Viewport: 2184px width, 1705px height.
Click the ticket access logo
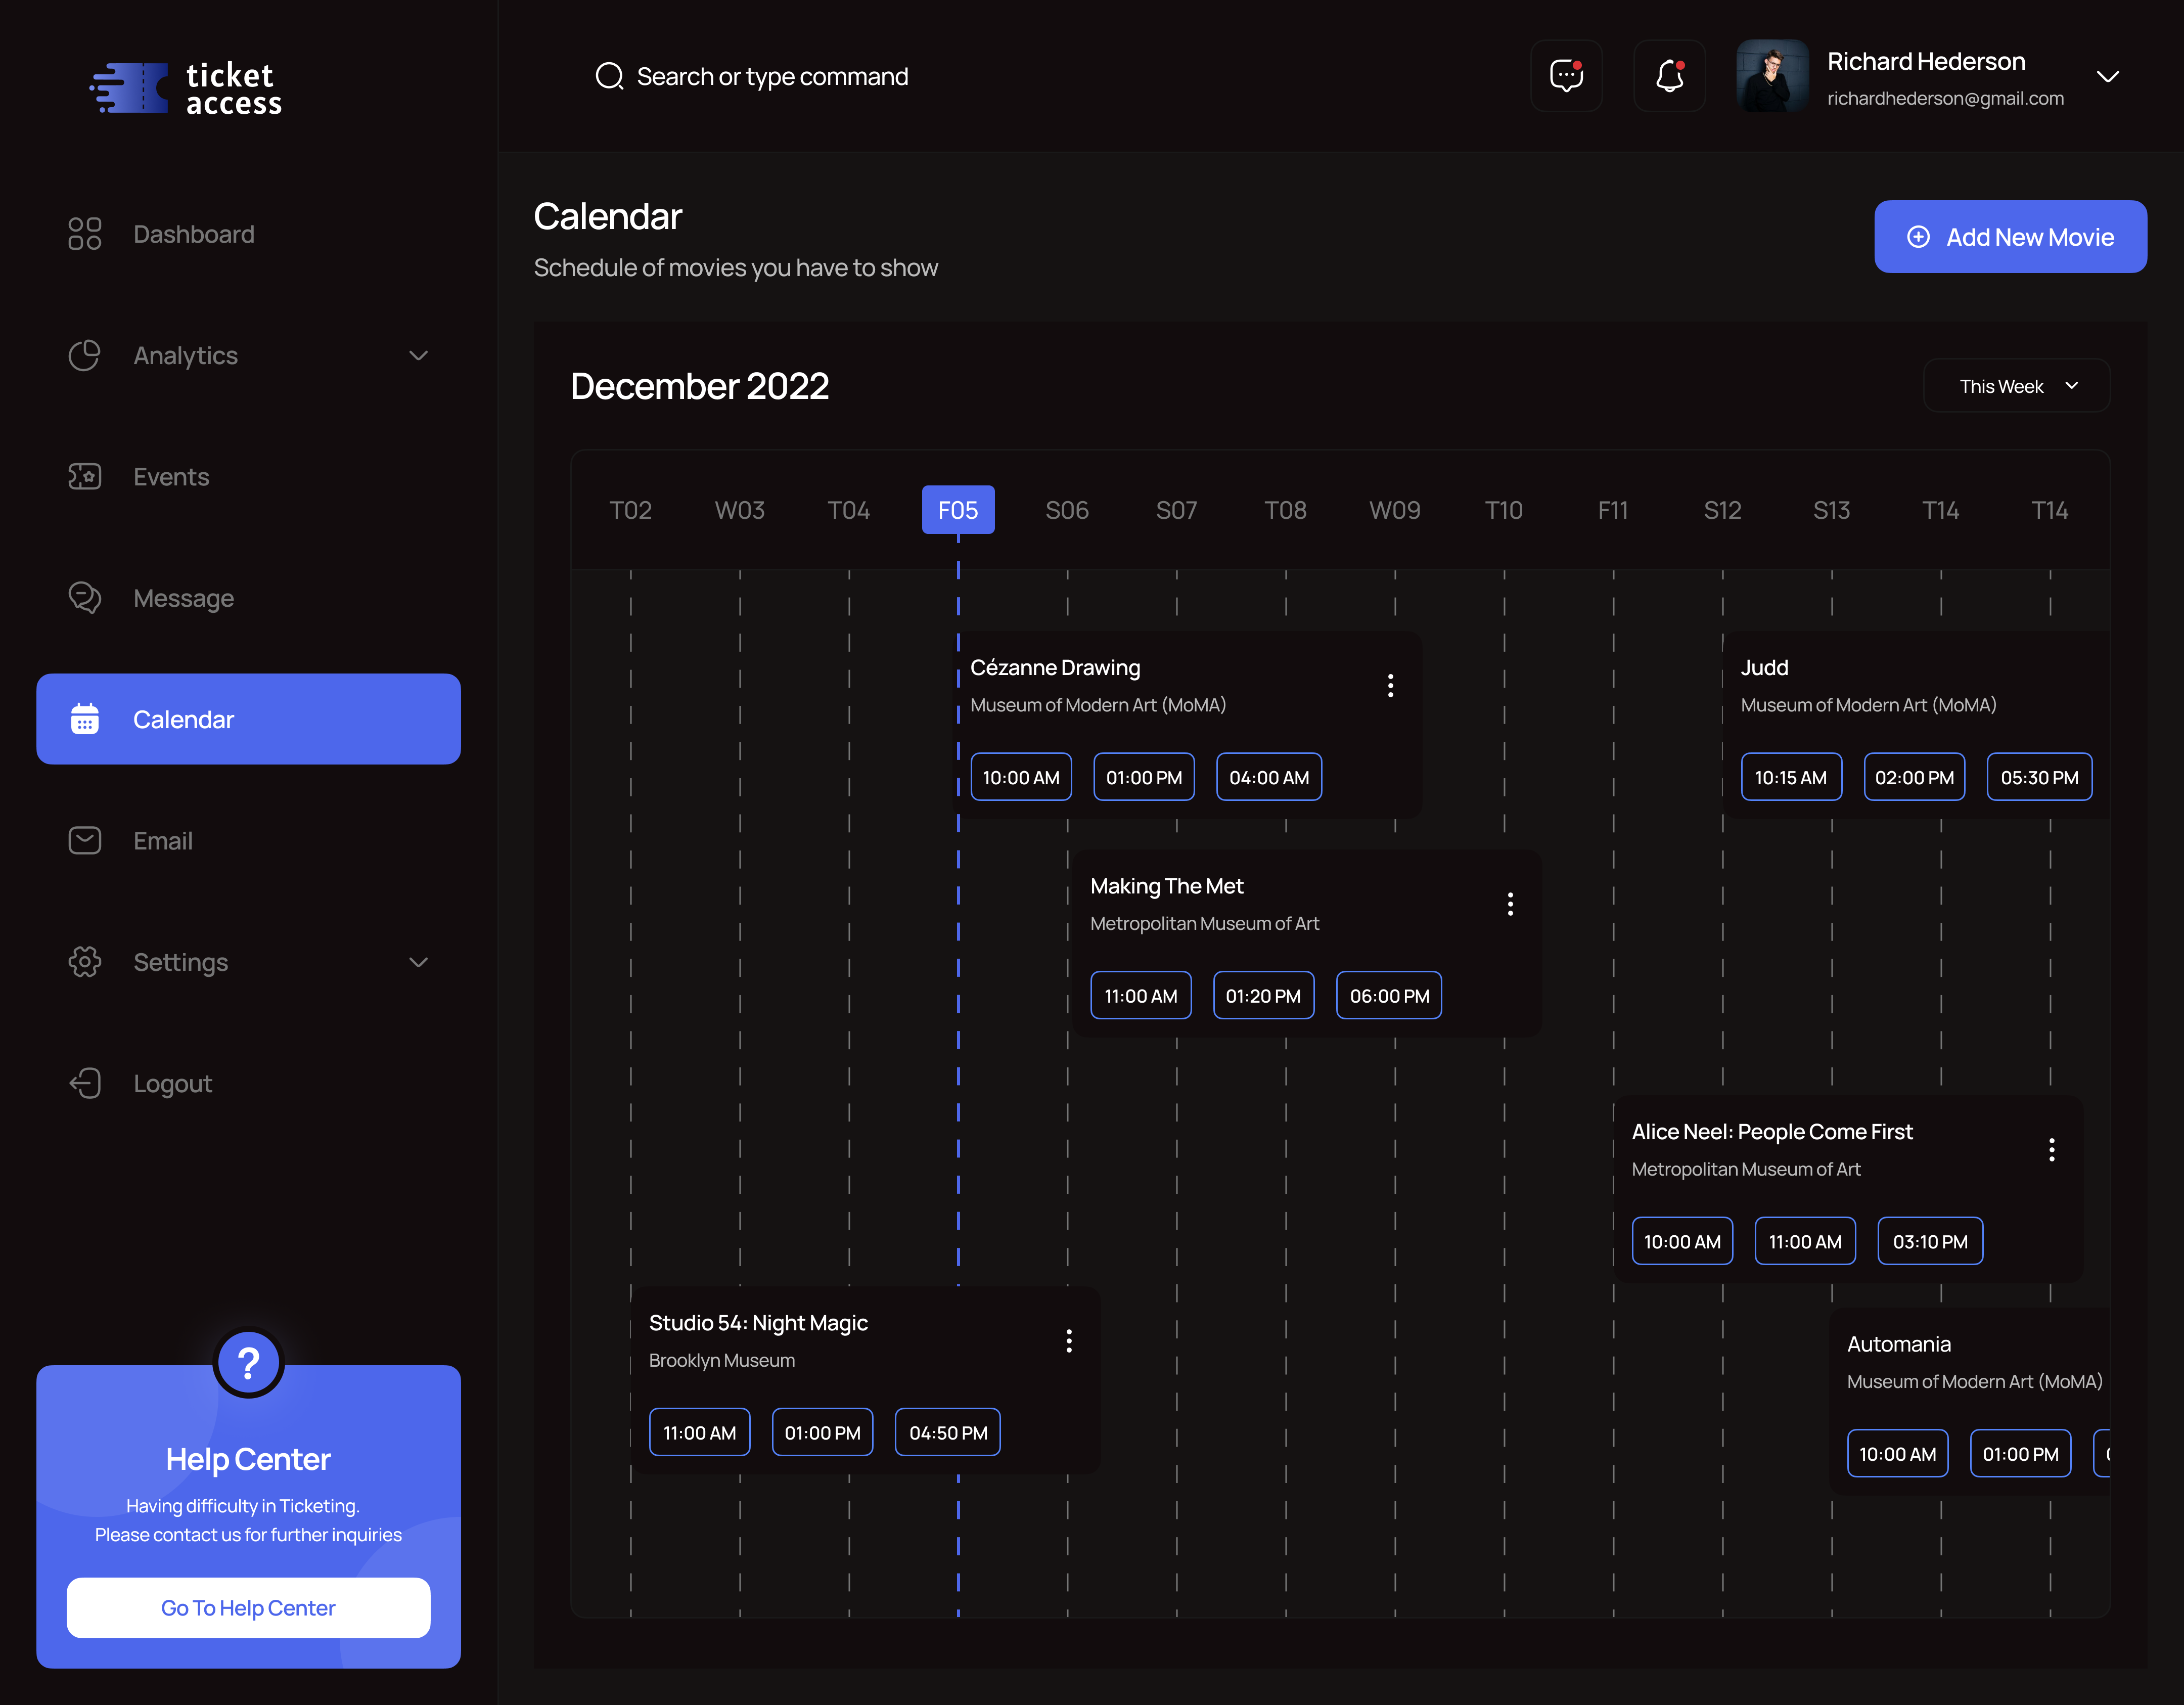tap(186, 89)
